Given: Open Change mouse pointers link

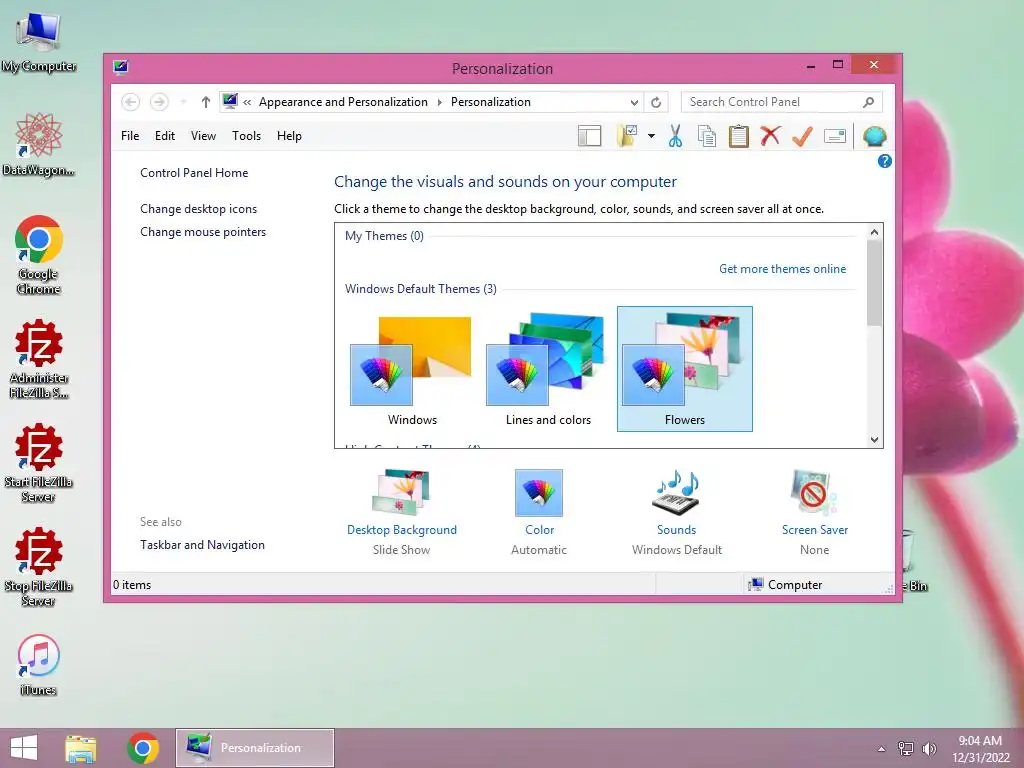Looking at the screenshot, I should point(203,232).
